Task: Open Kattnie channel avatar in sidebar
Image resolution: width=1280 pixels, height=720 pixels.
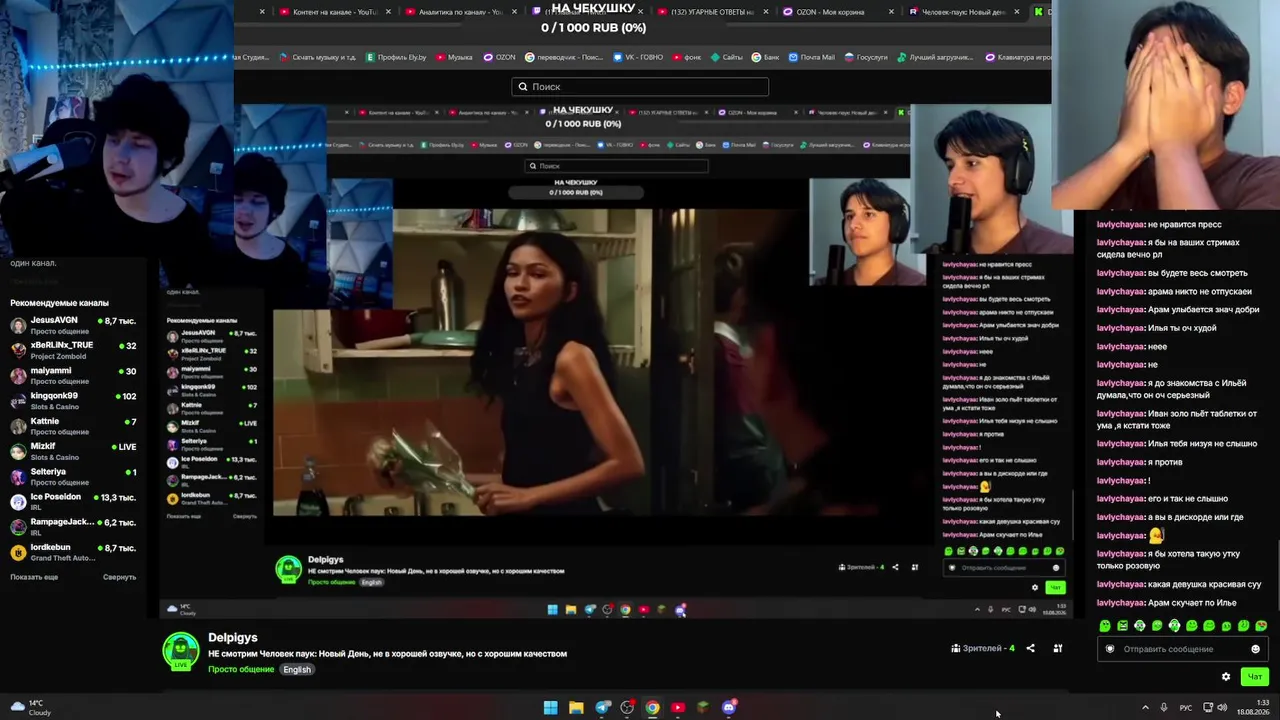Action: (18, 426)
